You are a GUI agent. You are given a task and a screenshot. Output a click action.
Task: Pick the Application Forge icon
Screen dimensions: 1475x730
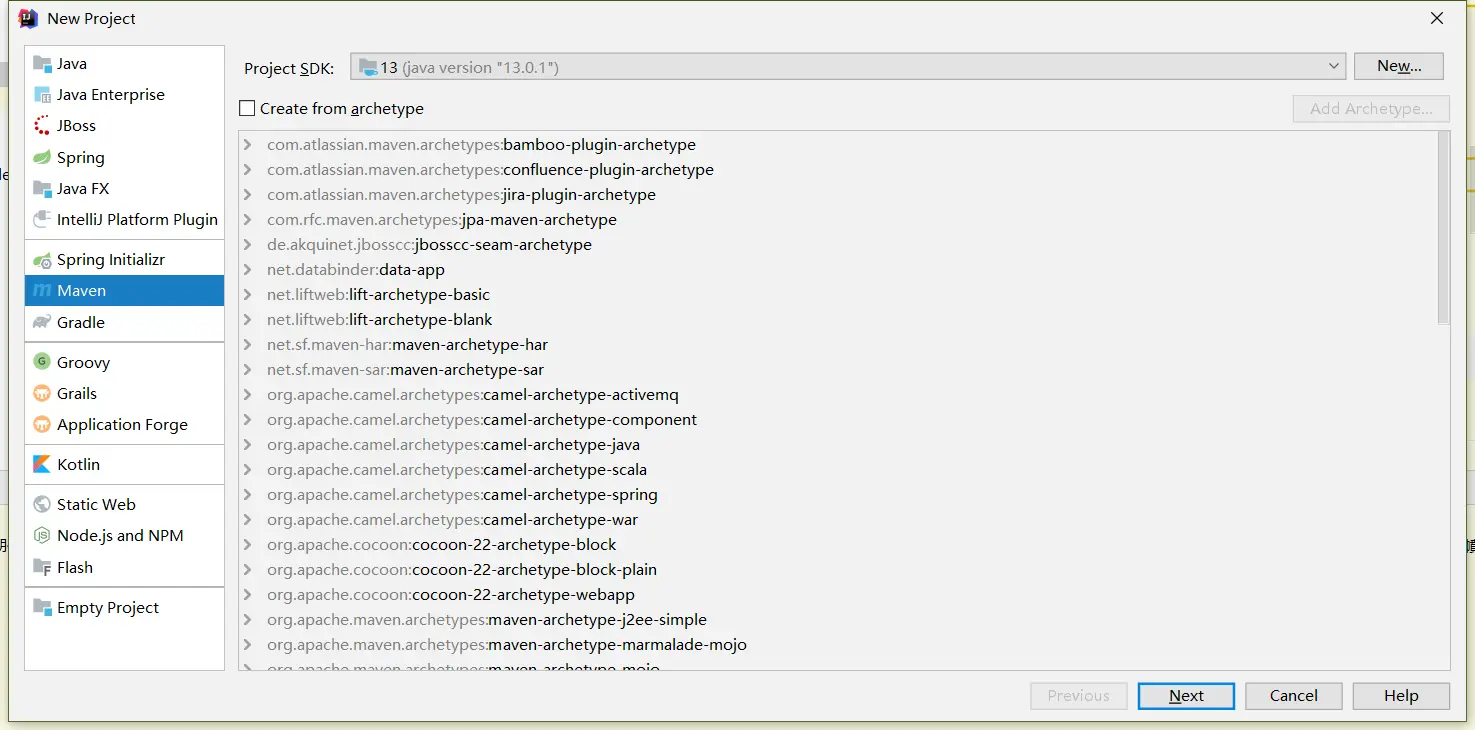pyautogui.click(x=42, y=425)
